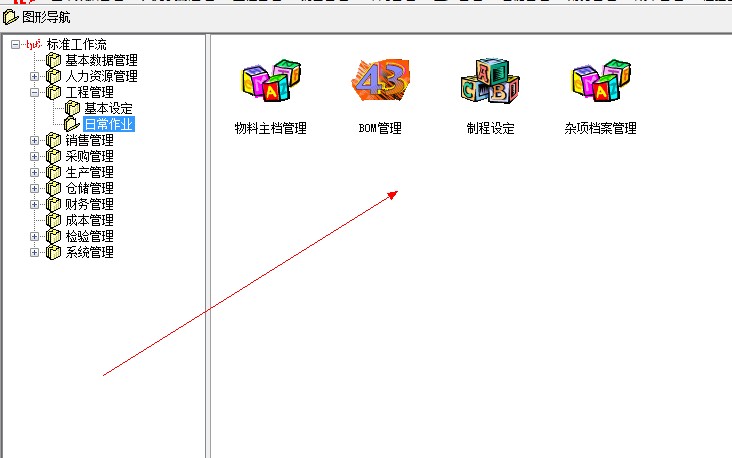The image size is (732, 458).
Task: Open the 杂项档案管理 blocks icon
Action: [x=601, y=80]
